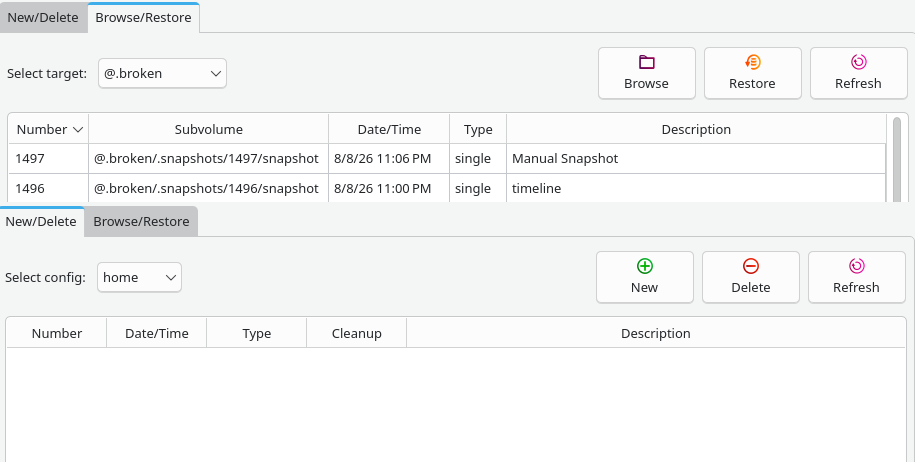Click the Browse button with folder icon

[x=647, y=74]
